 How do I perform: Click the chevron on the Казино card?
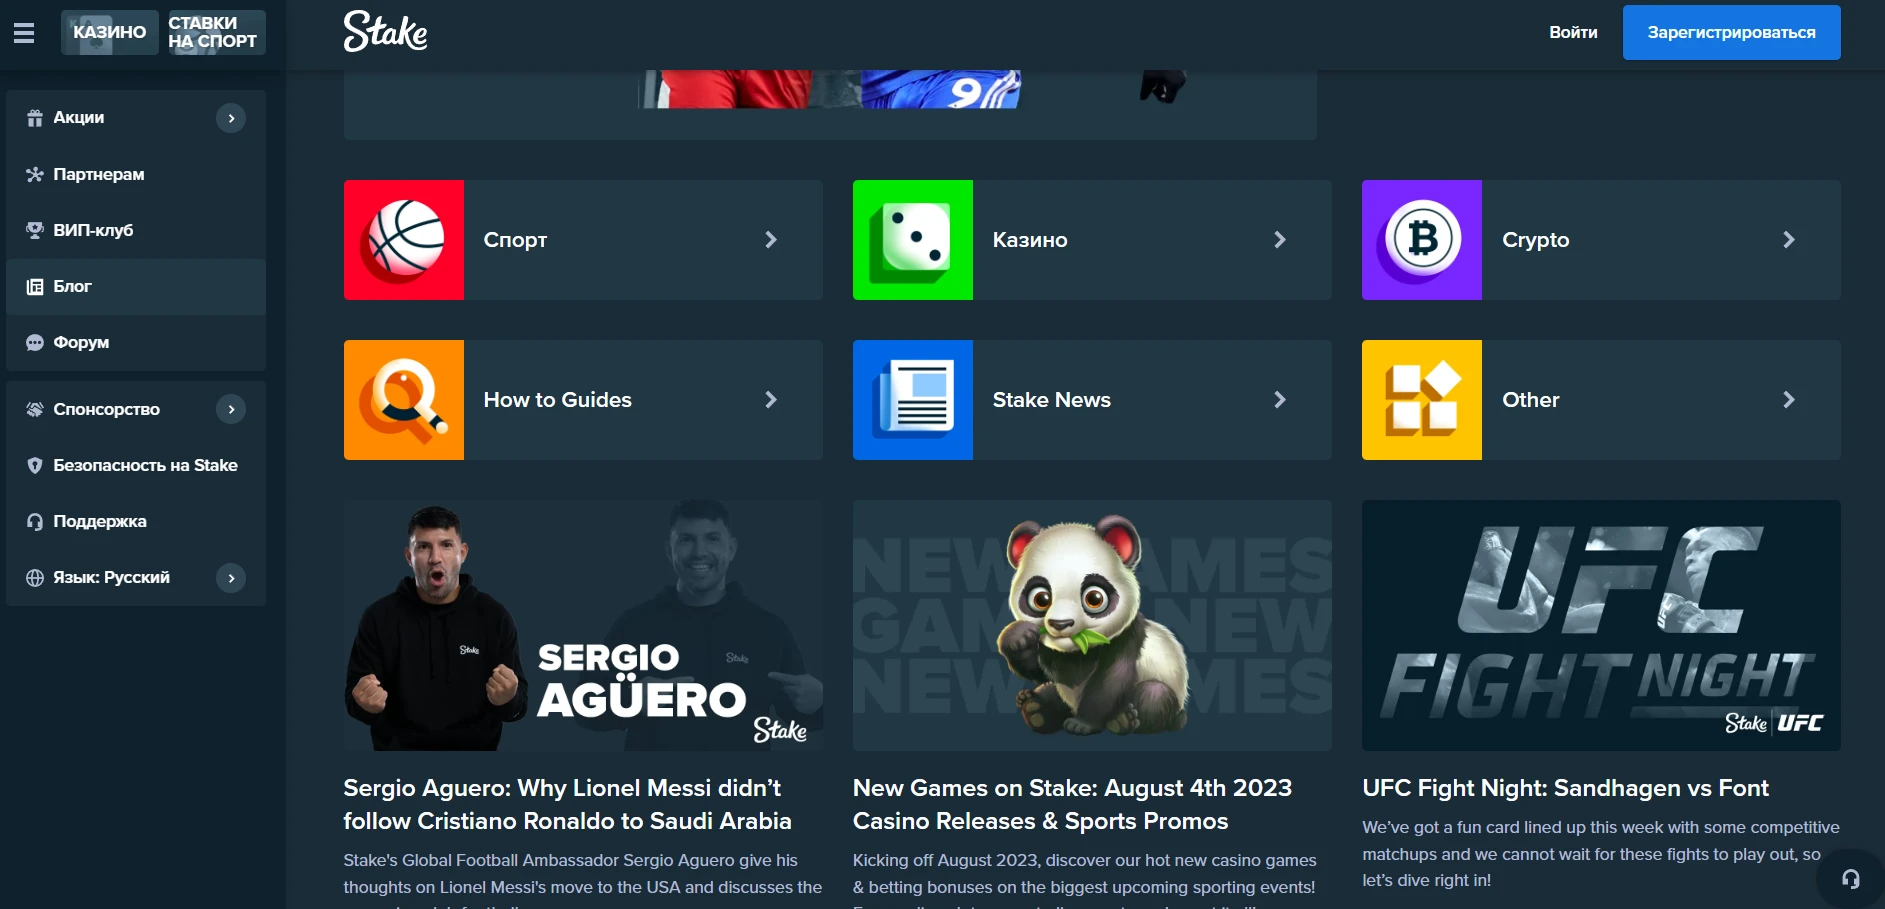pyautogui.click(x=1280, y=240)
